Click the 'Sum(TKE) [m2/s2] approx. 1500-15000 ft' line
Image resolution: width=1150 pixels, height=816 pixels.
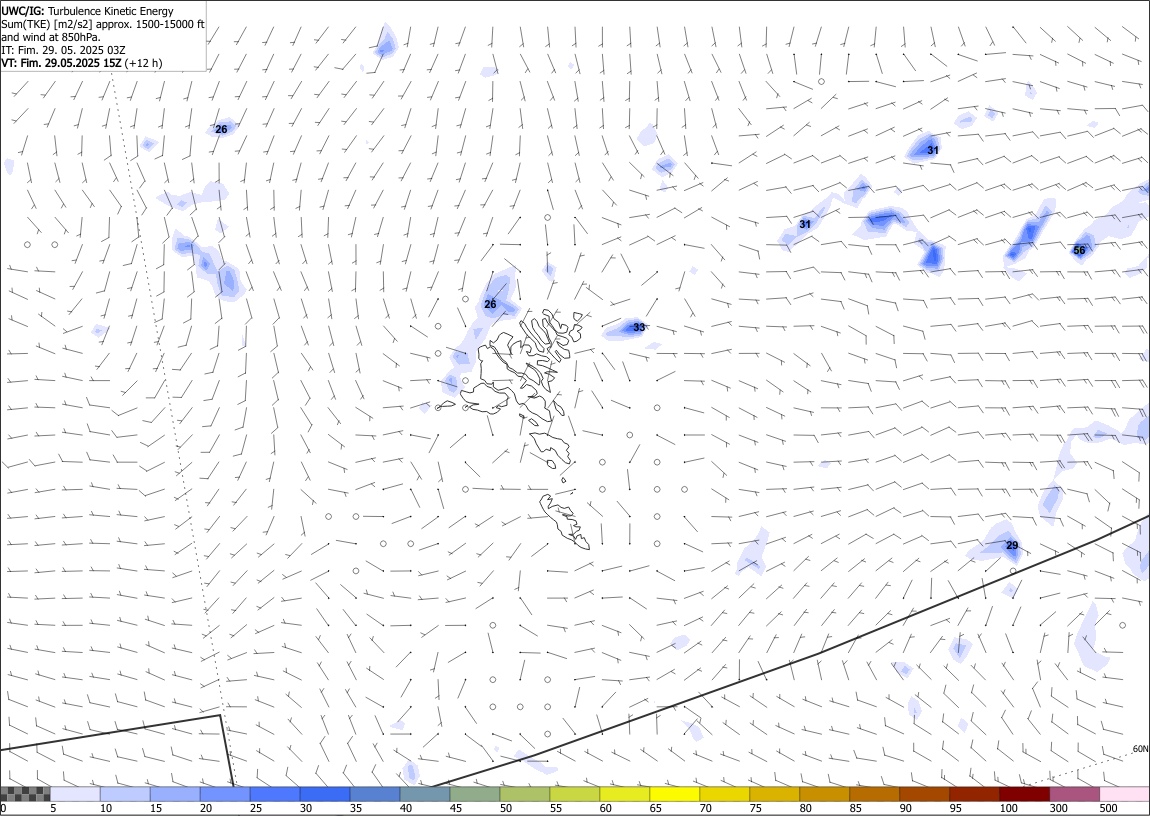tap(103, 24)
